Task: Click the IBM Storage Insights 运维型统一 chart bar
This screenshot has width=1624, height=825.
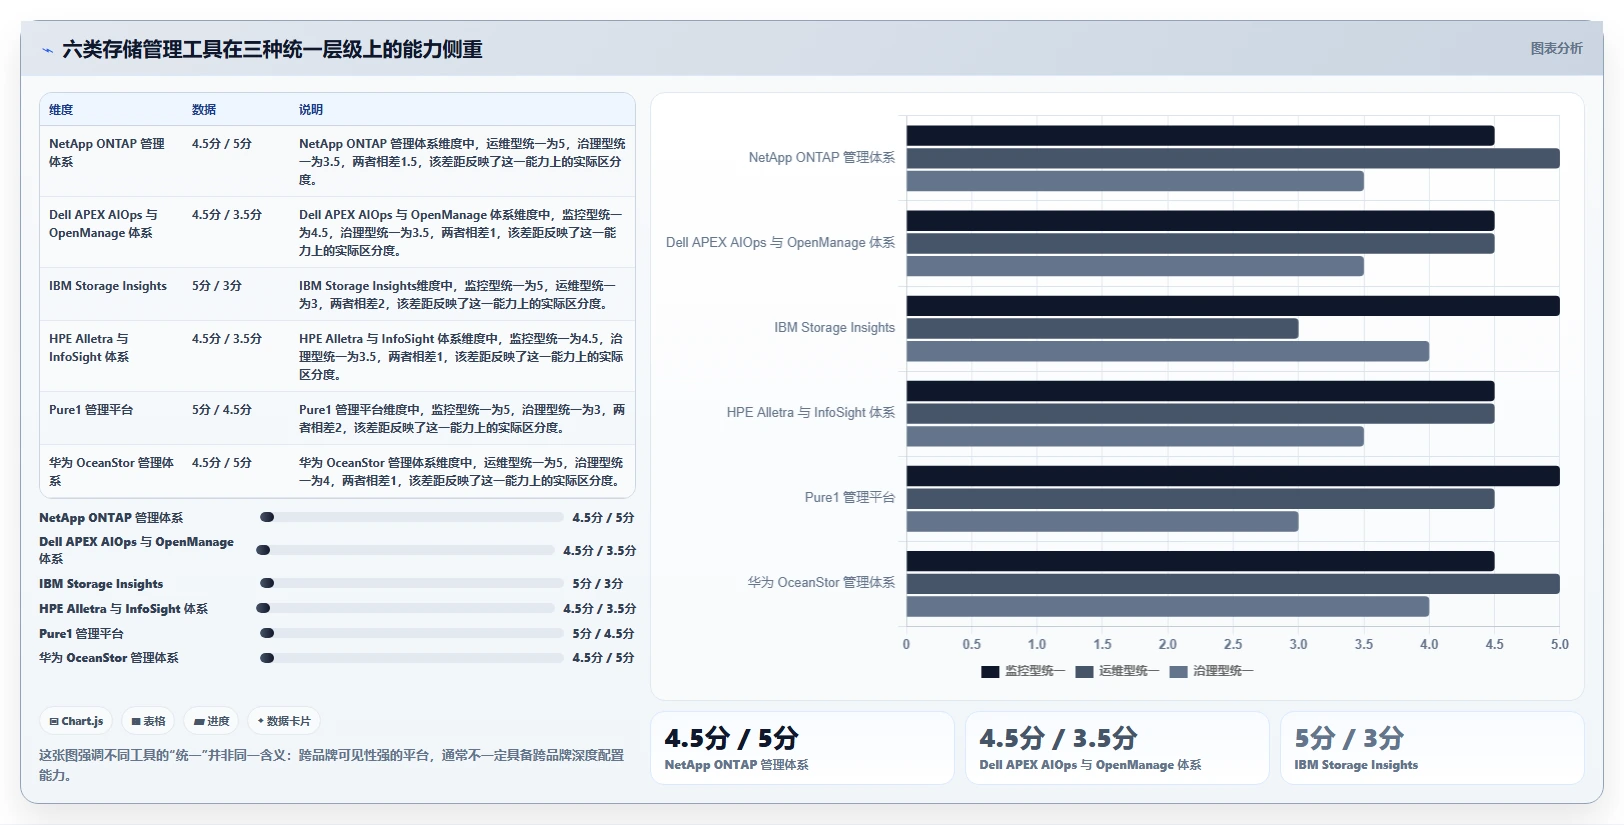Action: pyautogui.click(x=1102, y=328)
